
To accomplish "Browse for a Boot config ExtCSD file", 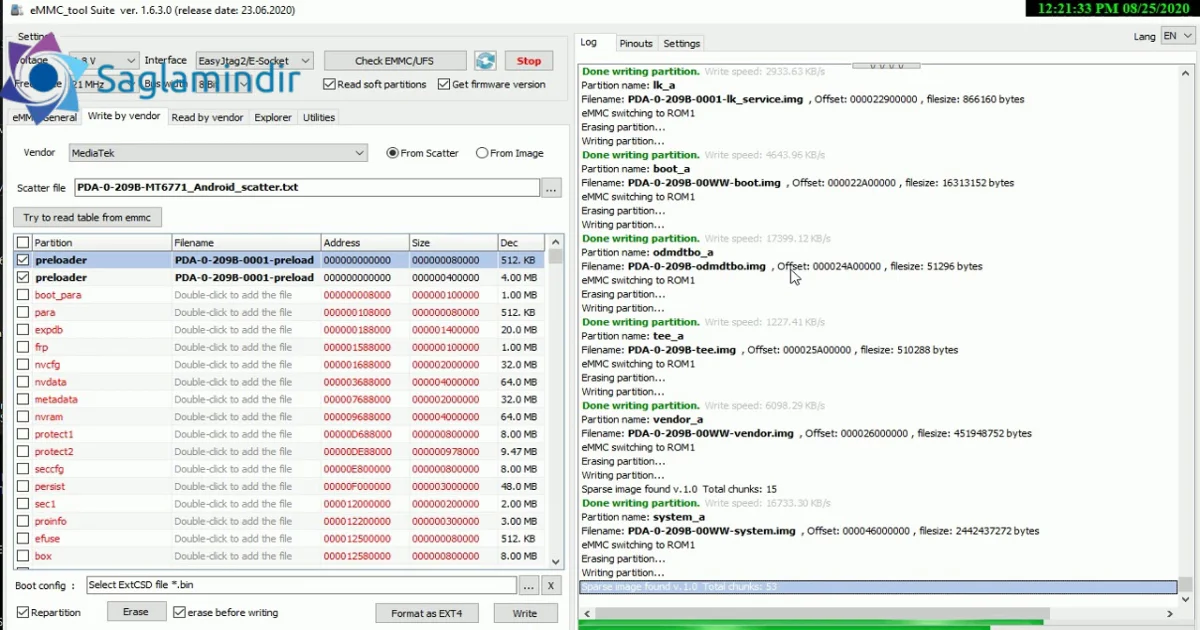I will tap(530, 585).
